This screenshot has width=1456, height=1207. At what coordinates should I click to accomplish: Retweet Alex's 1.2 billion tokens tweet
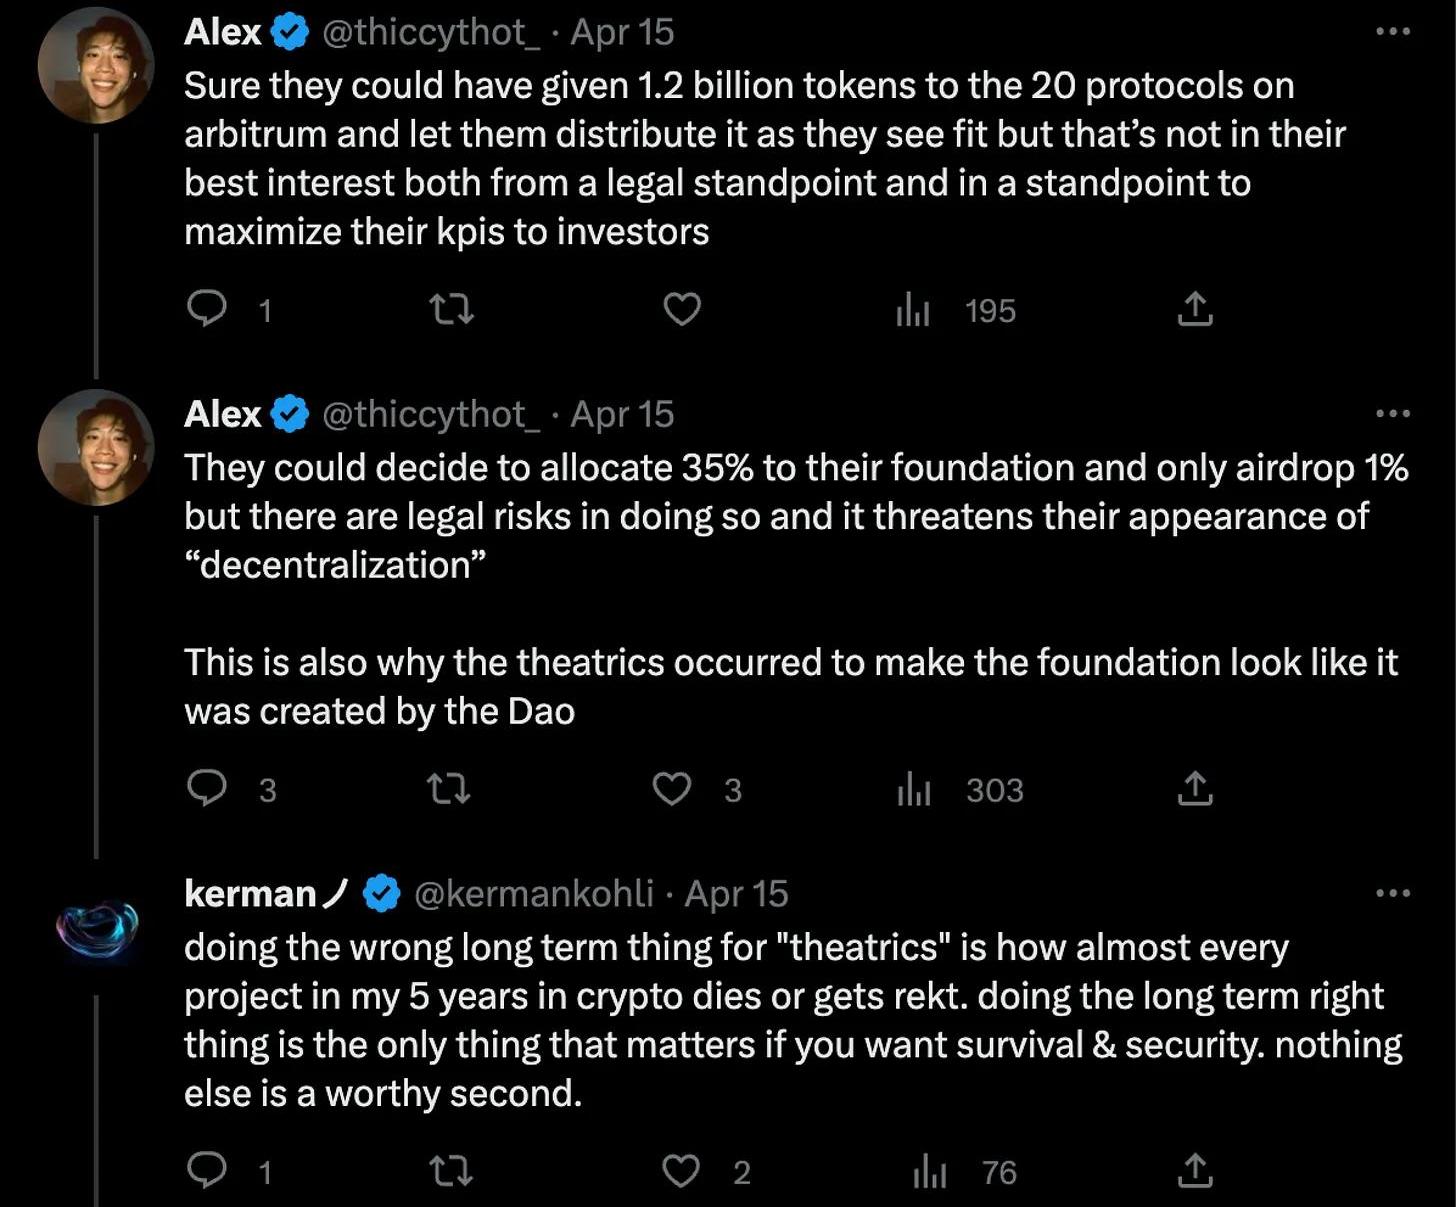[451, 309]
